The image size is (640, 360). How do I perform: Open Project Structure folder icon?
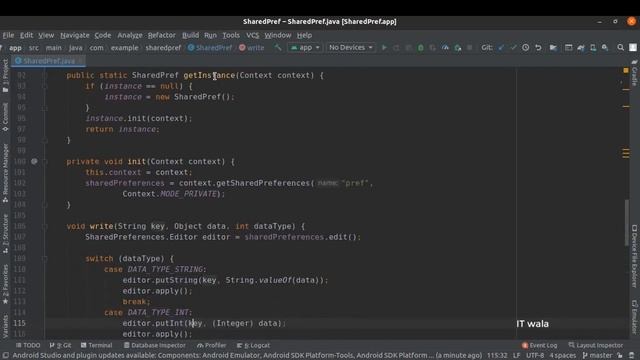pyautogui.click(x=553, y=48)
